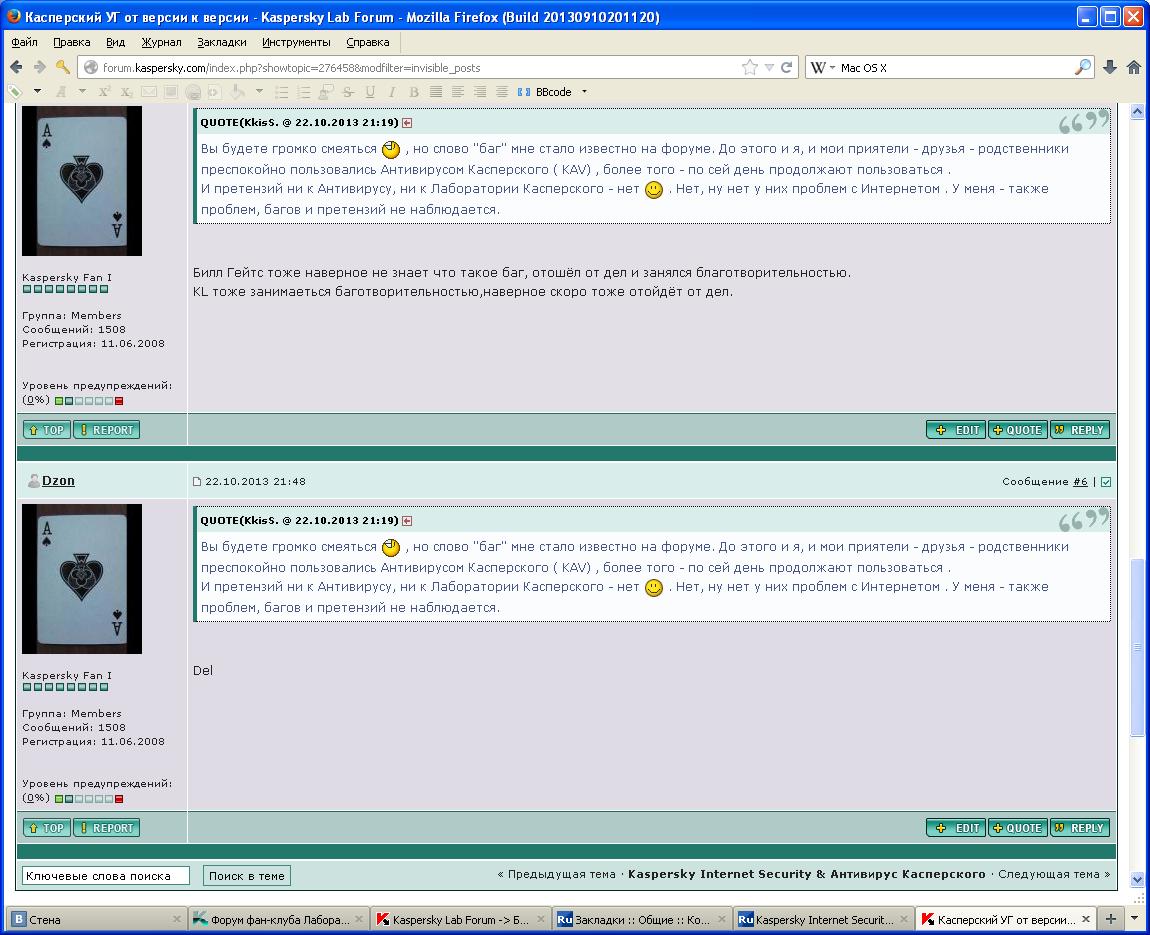
Task: List all tabs with the tab bar arrow
Action: pos(1134,918)
